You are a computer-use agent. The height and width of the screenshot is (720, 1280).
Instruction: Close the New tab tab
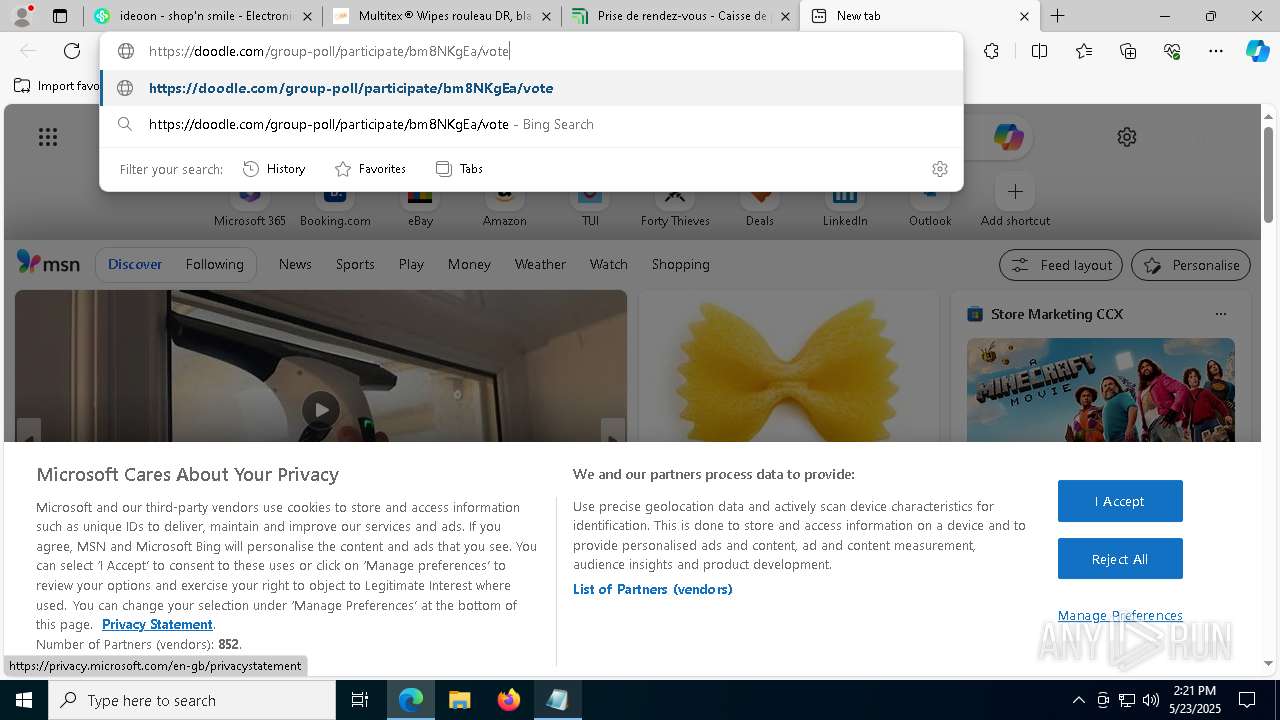[x=1024, y=16]
